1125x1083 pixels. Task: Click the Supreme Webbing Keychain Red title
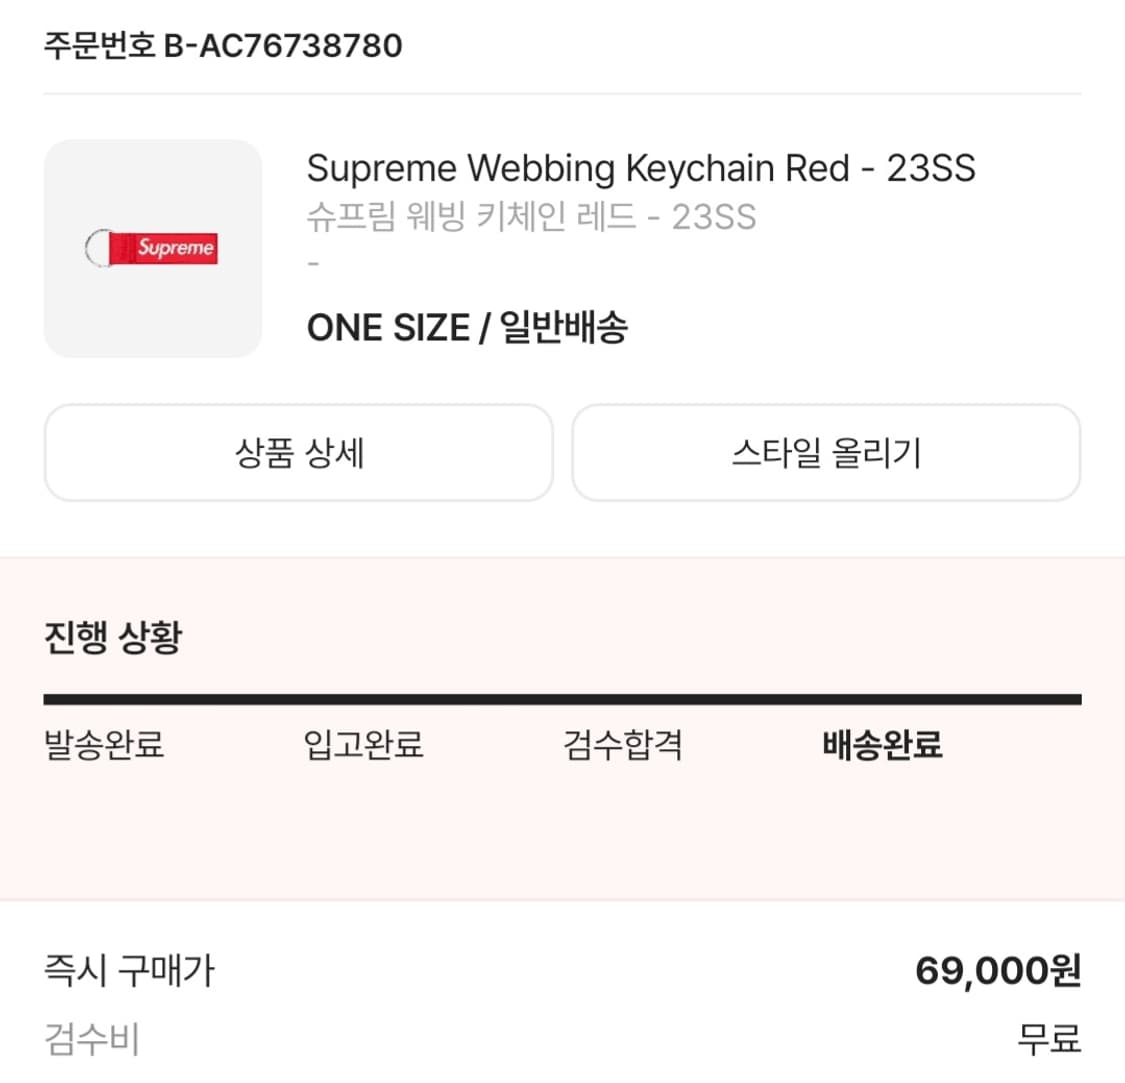pos(640,168)
